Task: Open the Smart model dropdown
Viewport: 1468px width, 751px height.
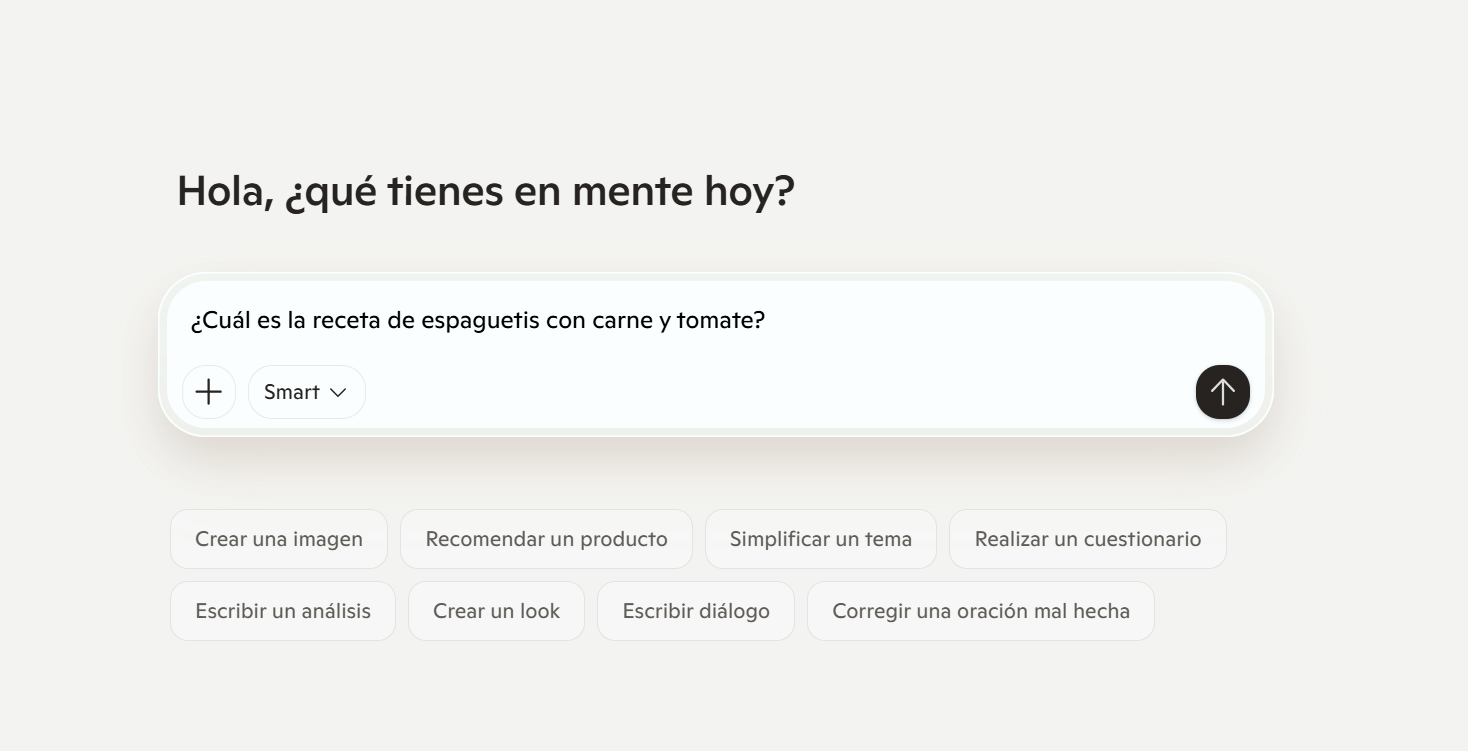Action: click(x=306, y=392)
